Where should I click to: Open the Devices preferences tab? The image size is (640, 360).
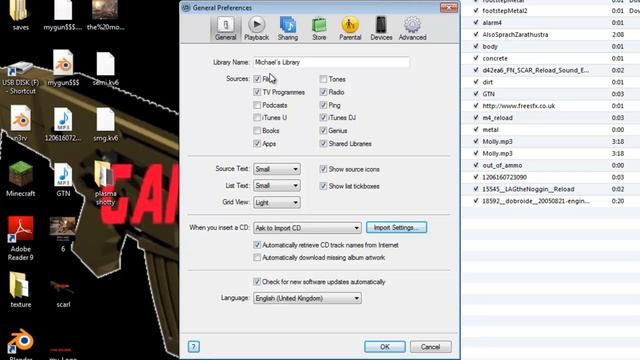coord(381,28)
